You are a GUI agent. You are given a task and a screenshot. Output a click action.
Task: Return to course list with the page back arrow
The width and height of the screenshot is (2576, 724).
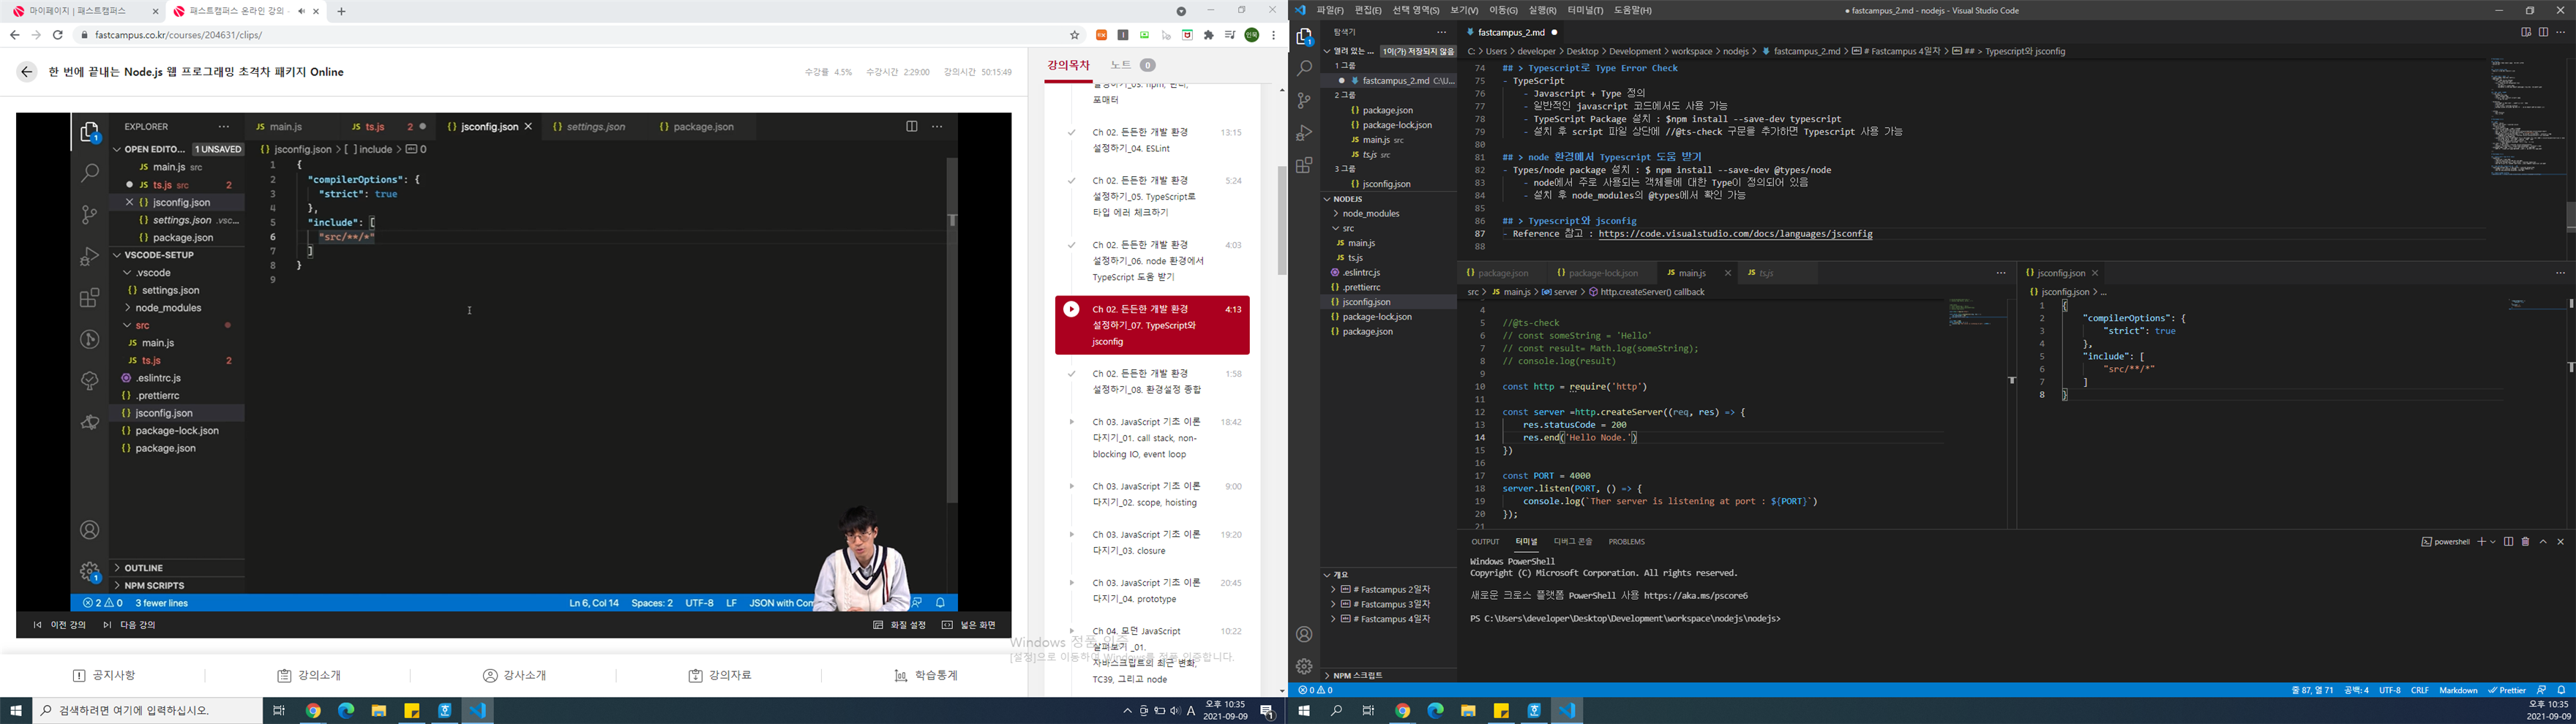(x=27, y=72)
